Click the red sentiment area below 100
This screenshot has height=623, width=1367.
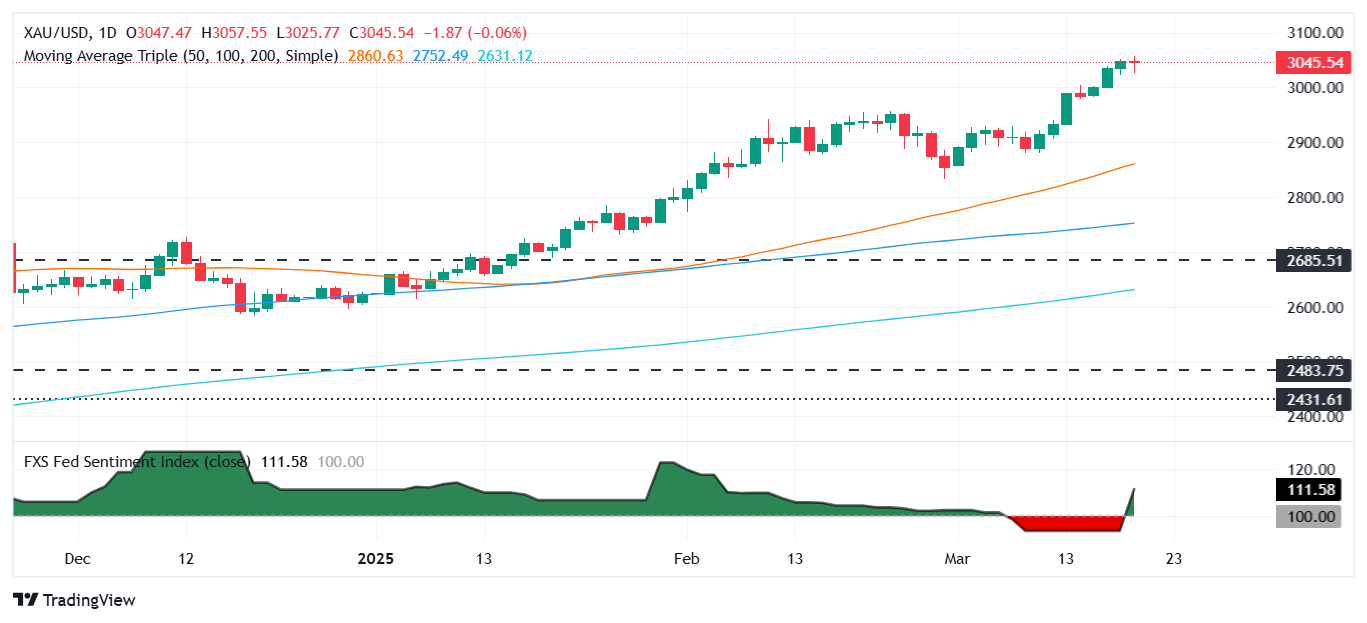click(x=1065, y=524)
